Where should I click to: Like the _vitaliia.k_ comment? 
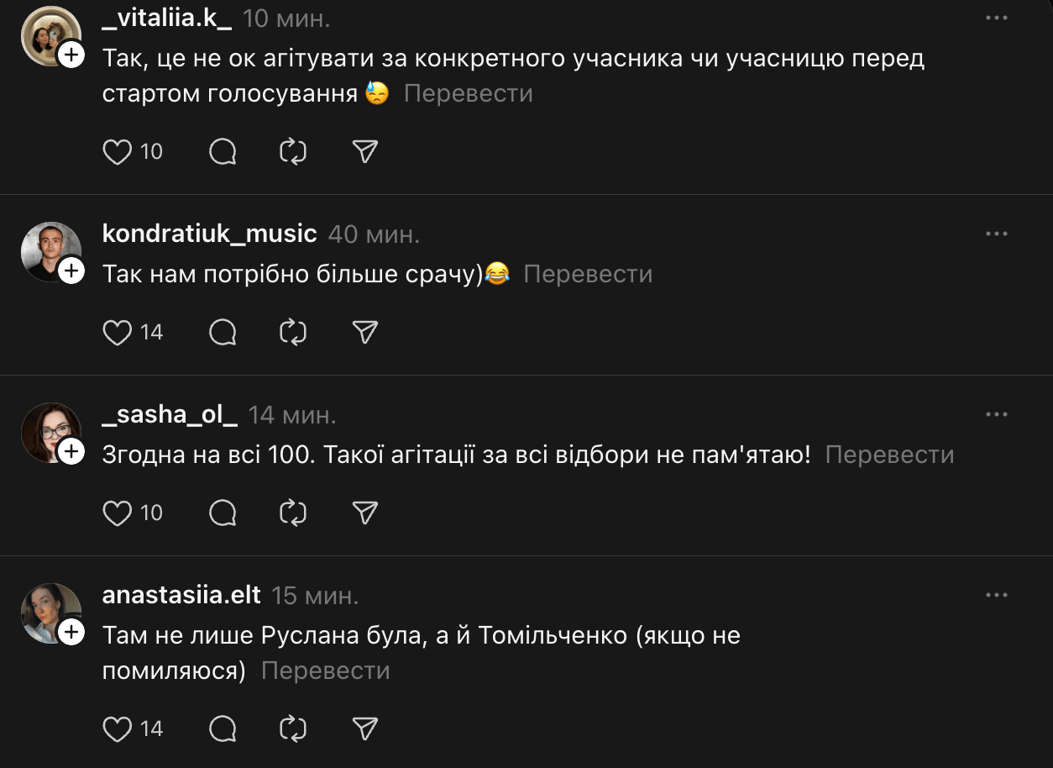click(118, 152)
